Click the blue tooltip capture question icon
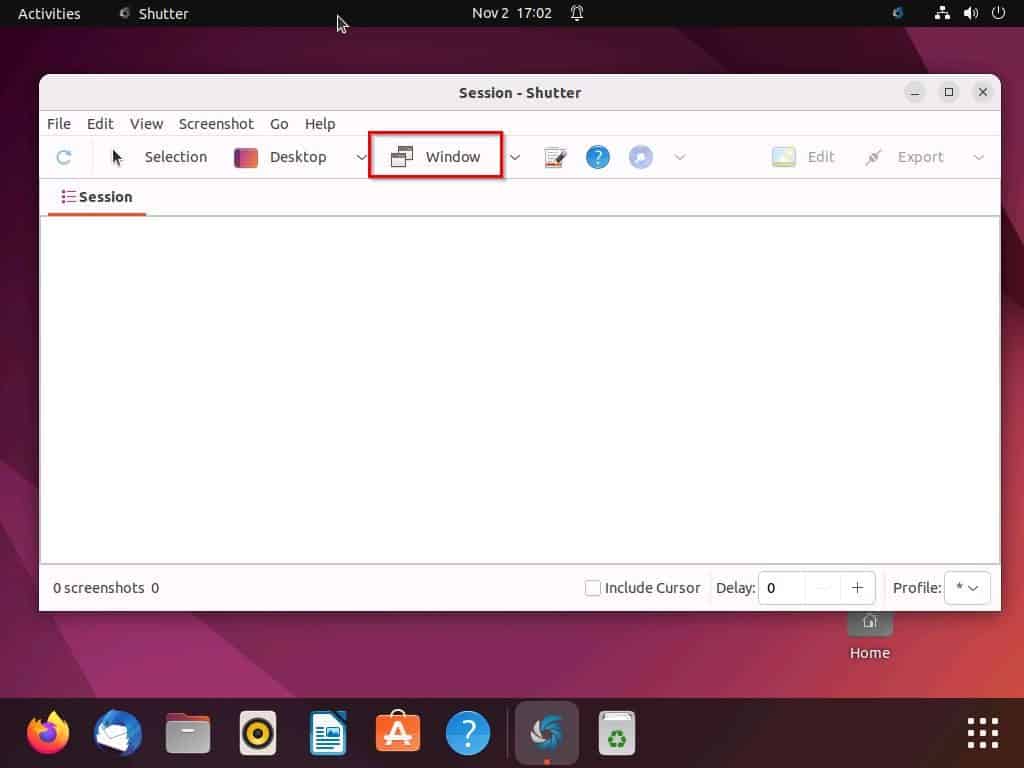Screen dimensions: 1024x768 pyautogui.click(x=598, y=157)
